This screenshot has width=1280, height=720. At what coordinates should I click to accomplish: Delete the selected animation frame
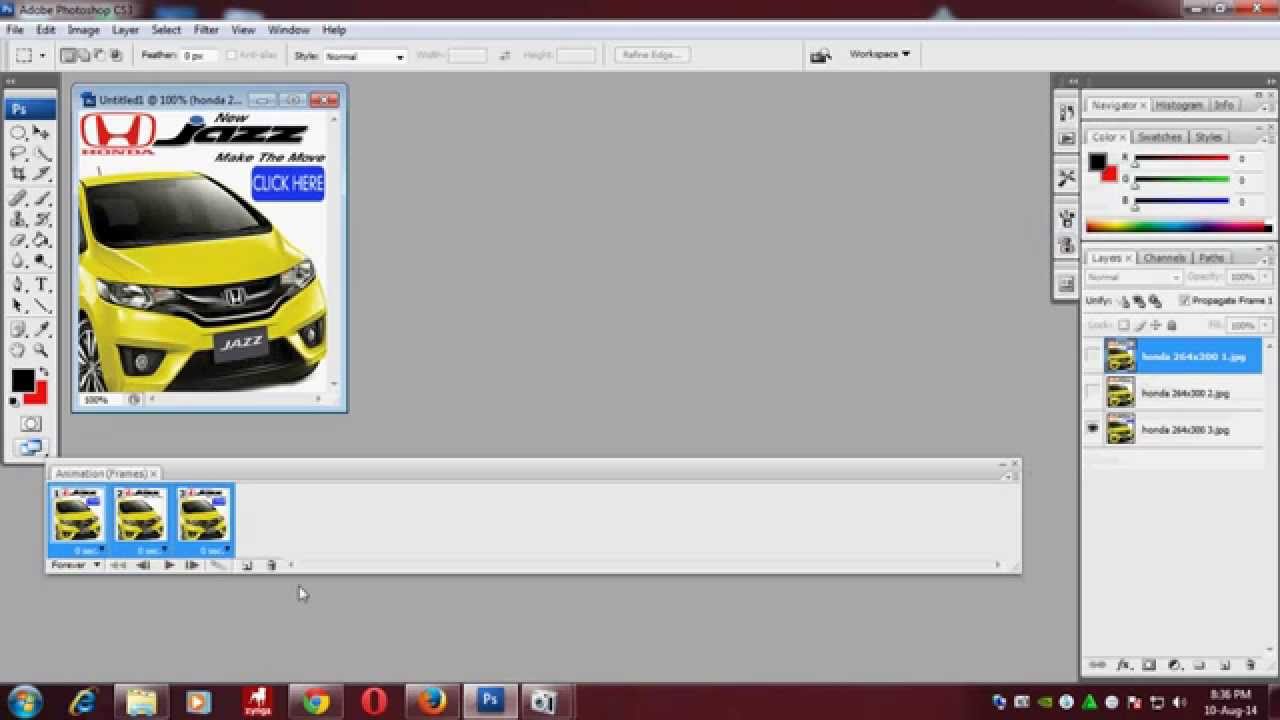click(271, 565)
